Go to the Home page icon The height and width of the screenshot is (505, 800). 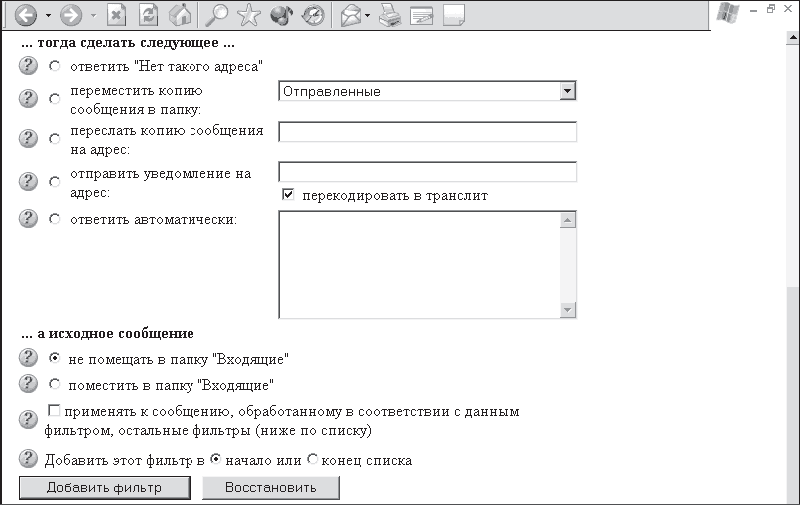point(180,15)
